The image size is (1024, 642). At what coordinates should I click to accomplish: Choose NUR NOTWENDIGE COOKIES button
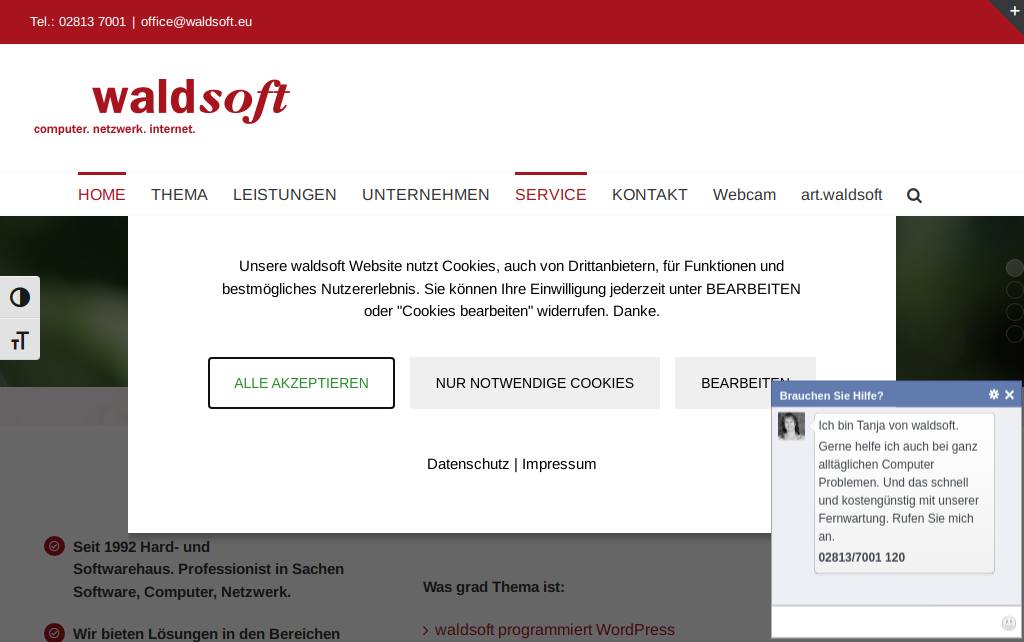click(x=535, y=383)
